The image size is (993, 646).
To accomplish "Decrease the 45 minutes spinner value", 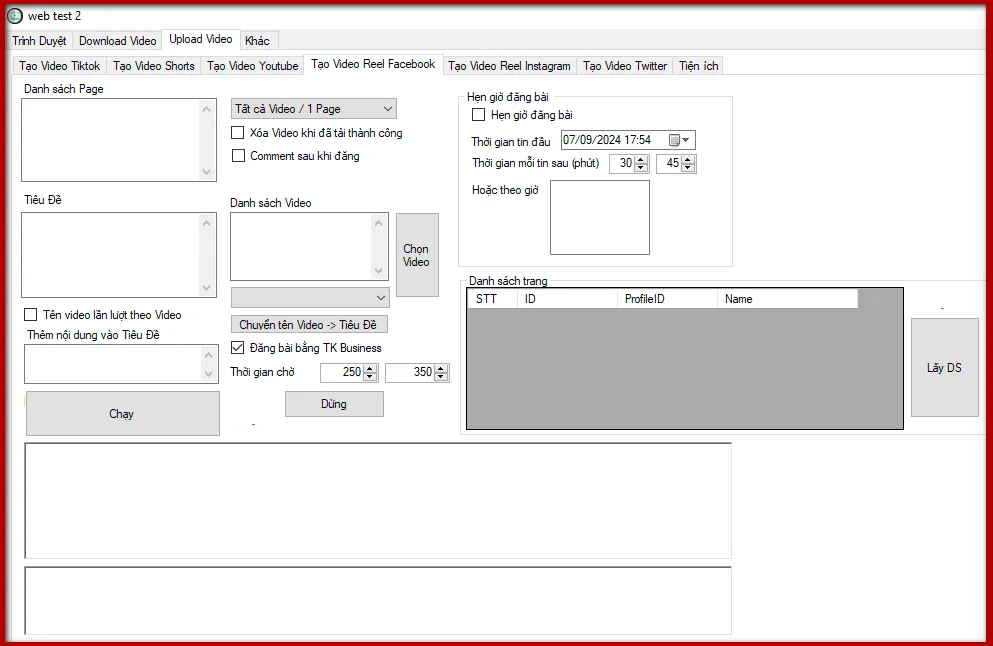I will pyautogui.click(x=688, y=168).
